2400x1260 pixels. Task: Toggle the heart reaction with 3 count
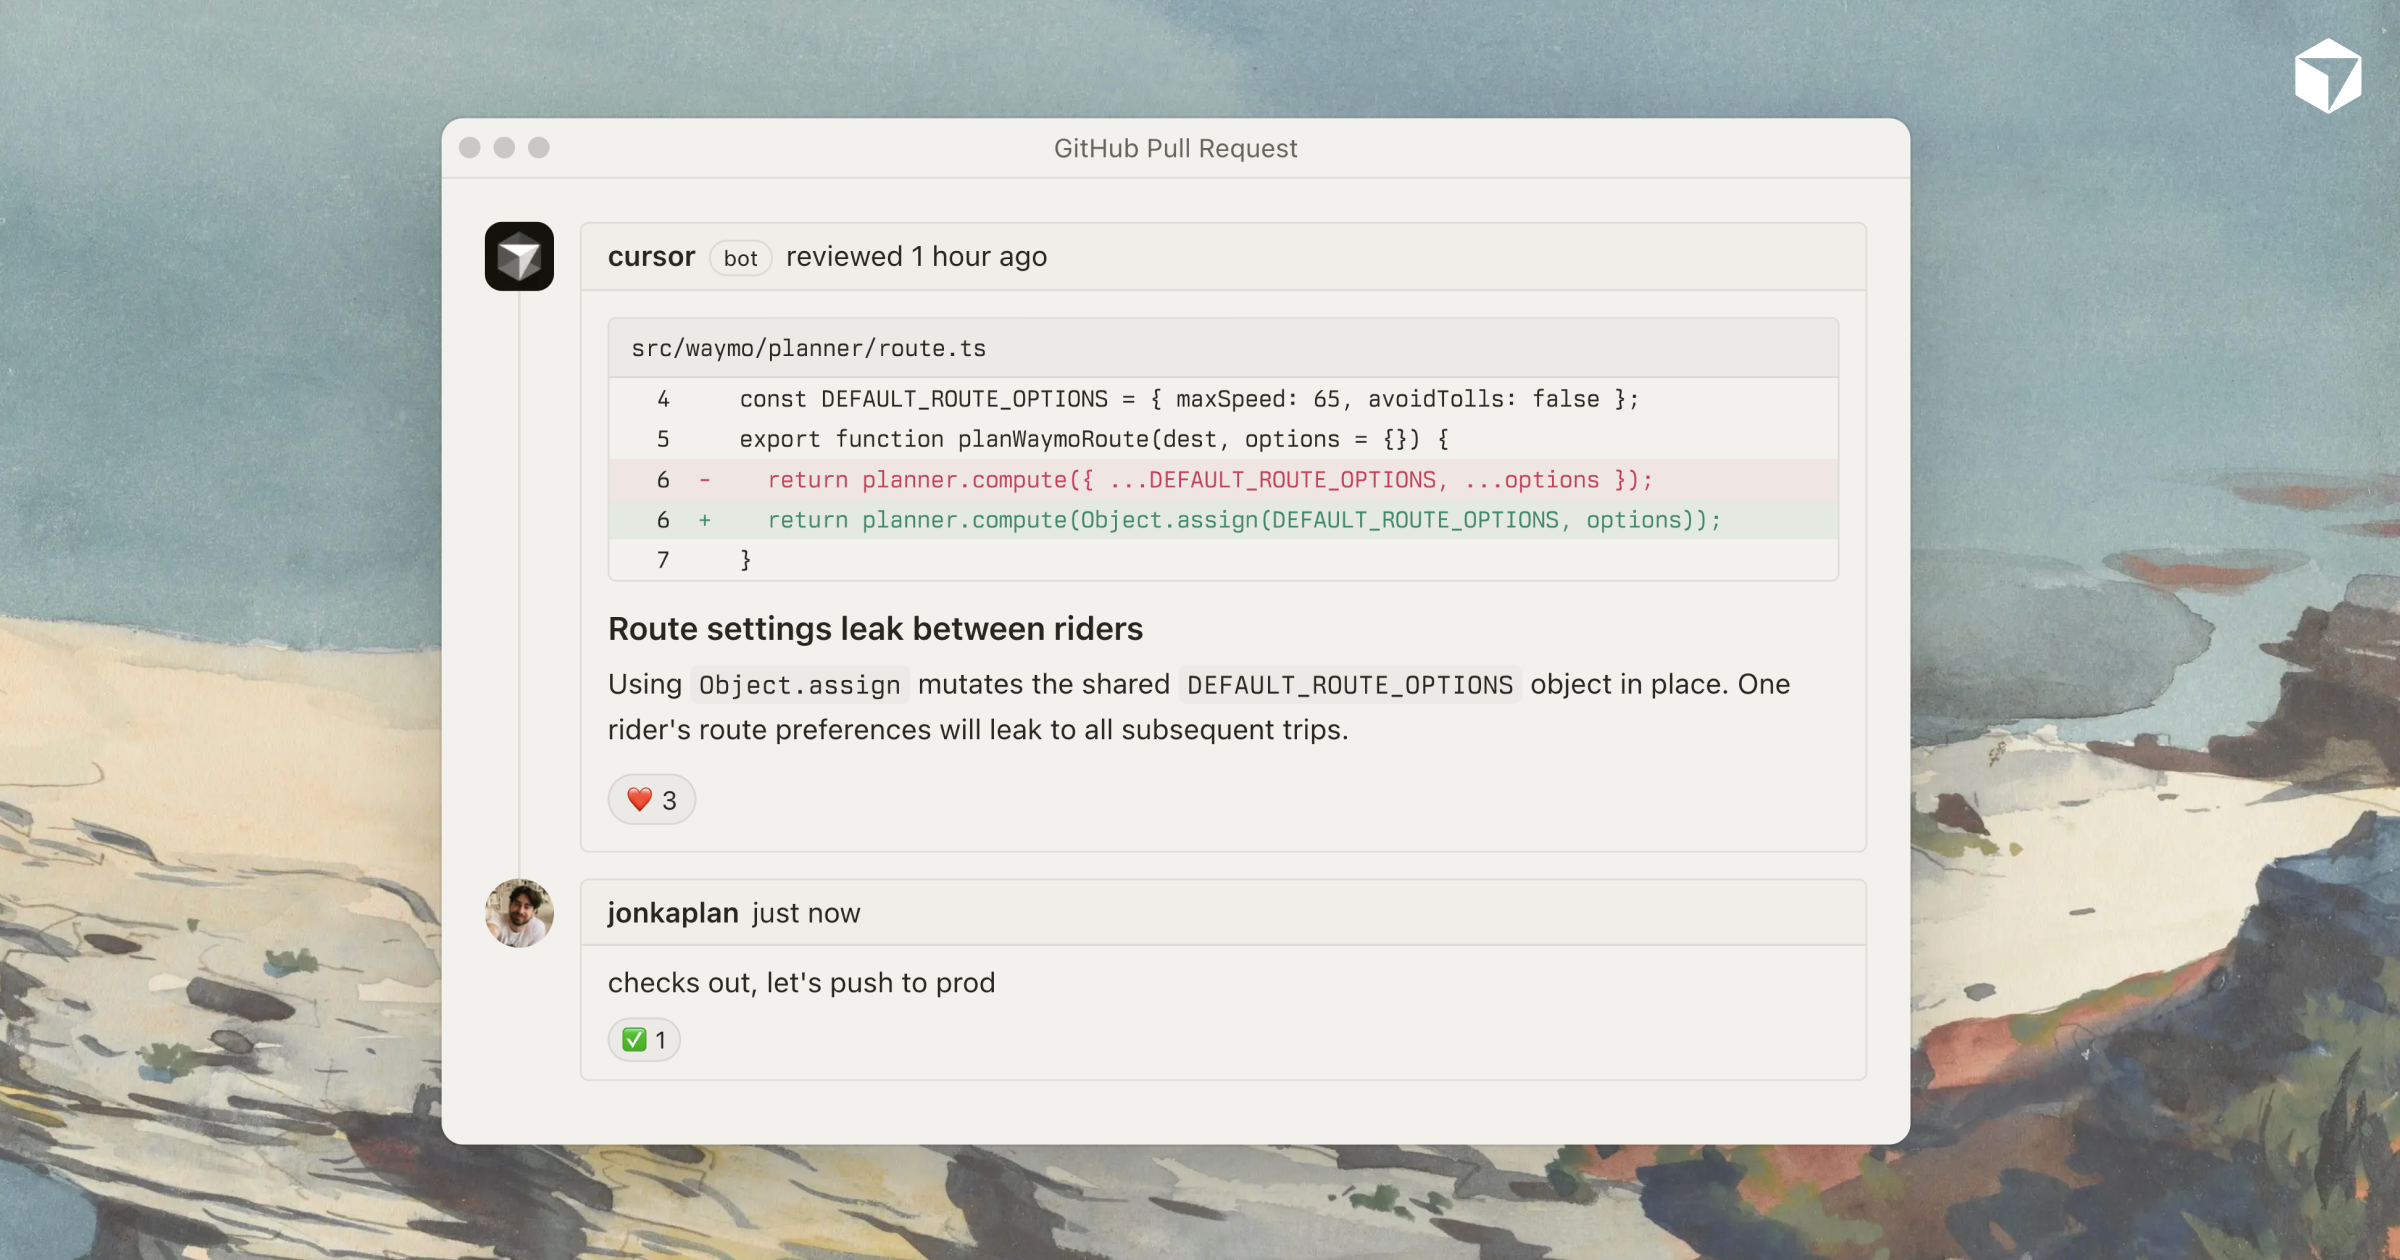click(x=651, y=800)
